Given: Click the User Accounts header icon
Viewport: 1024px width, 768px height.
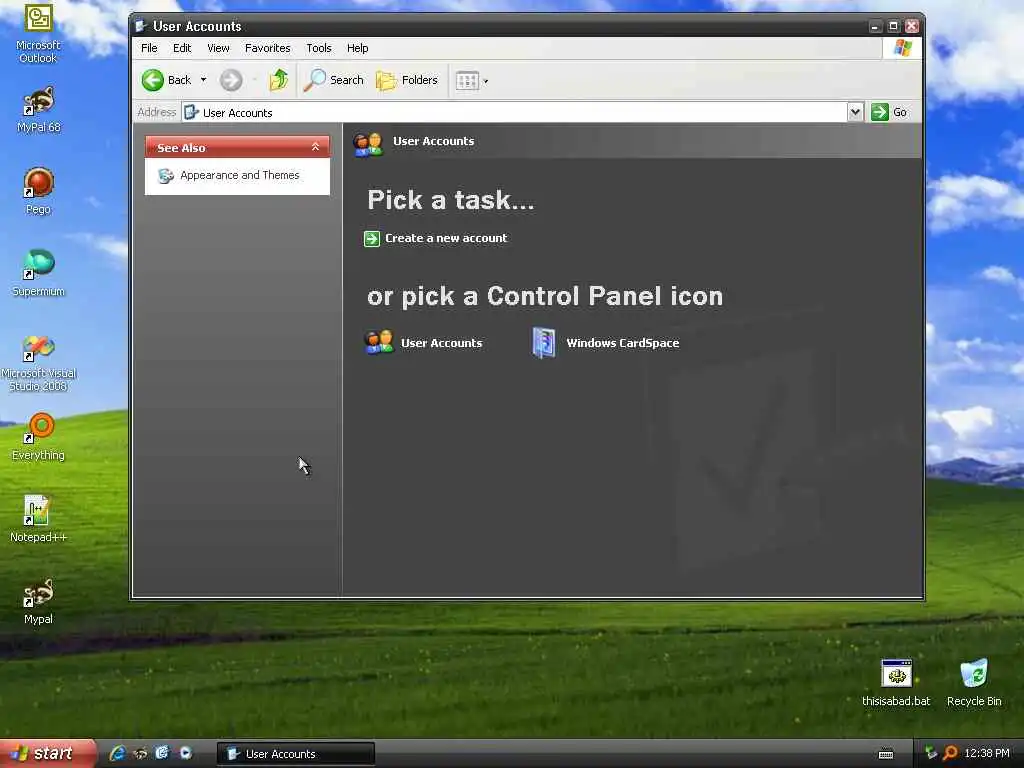Looking at the screenshot, I should tap(368, 144).
